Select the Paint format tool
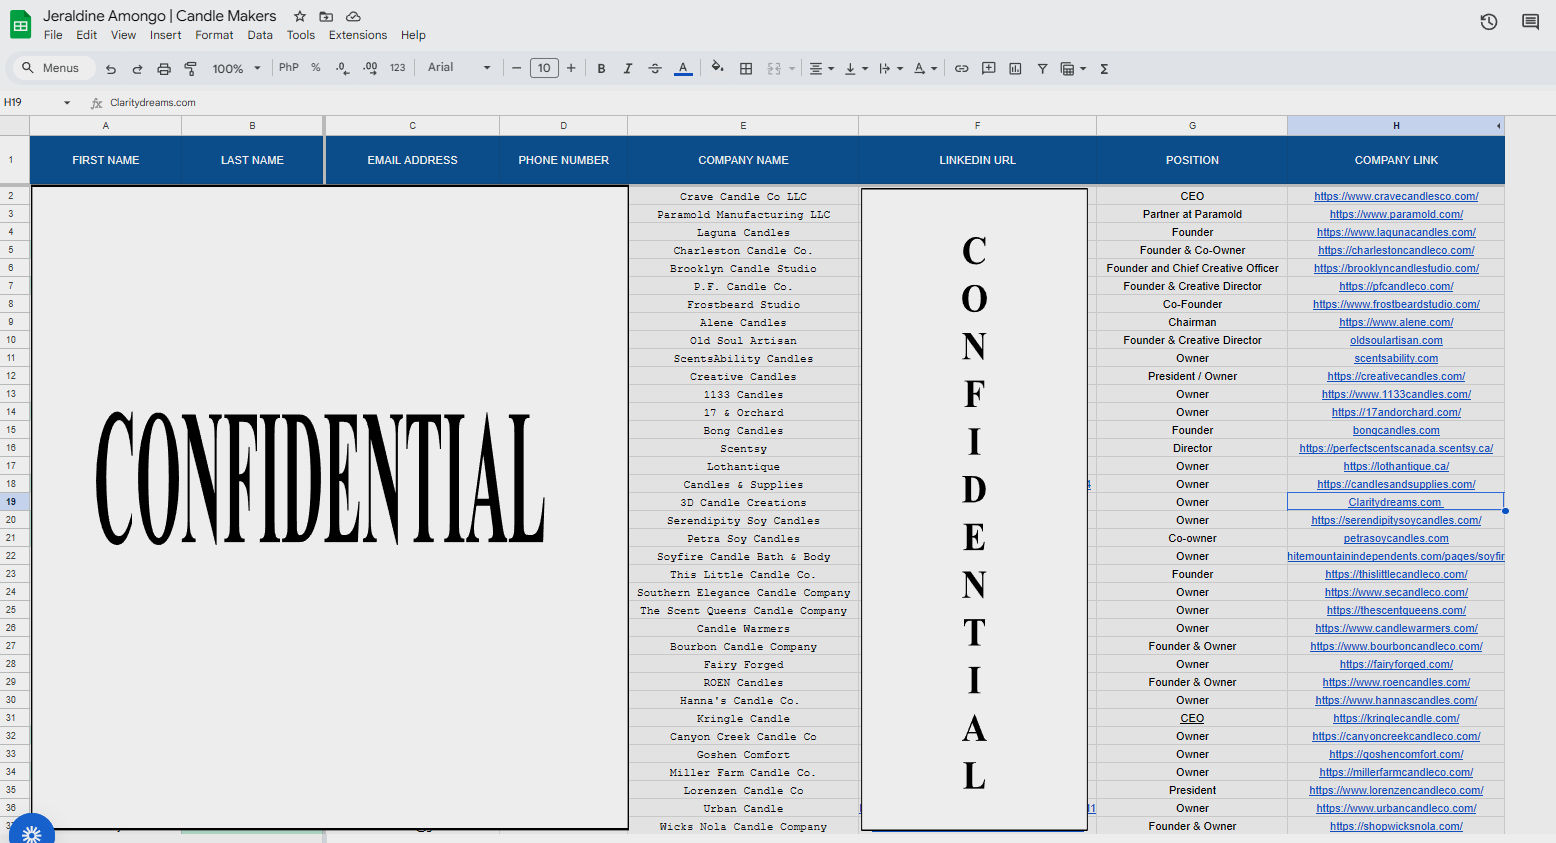The width and height of the screenshot is (1556, 843). tap(190, 69)
